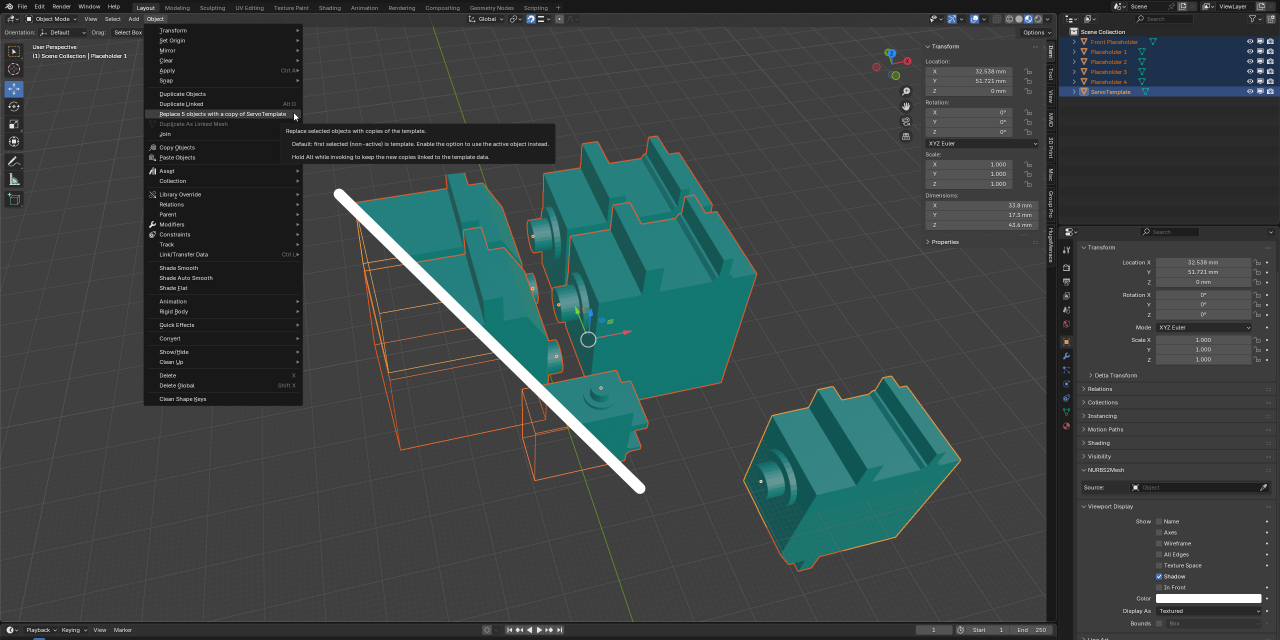This screenshot has height=640, width=1280.
Task: Activate the Measure tool
Action: (14, 179)
